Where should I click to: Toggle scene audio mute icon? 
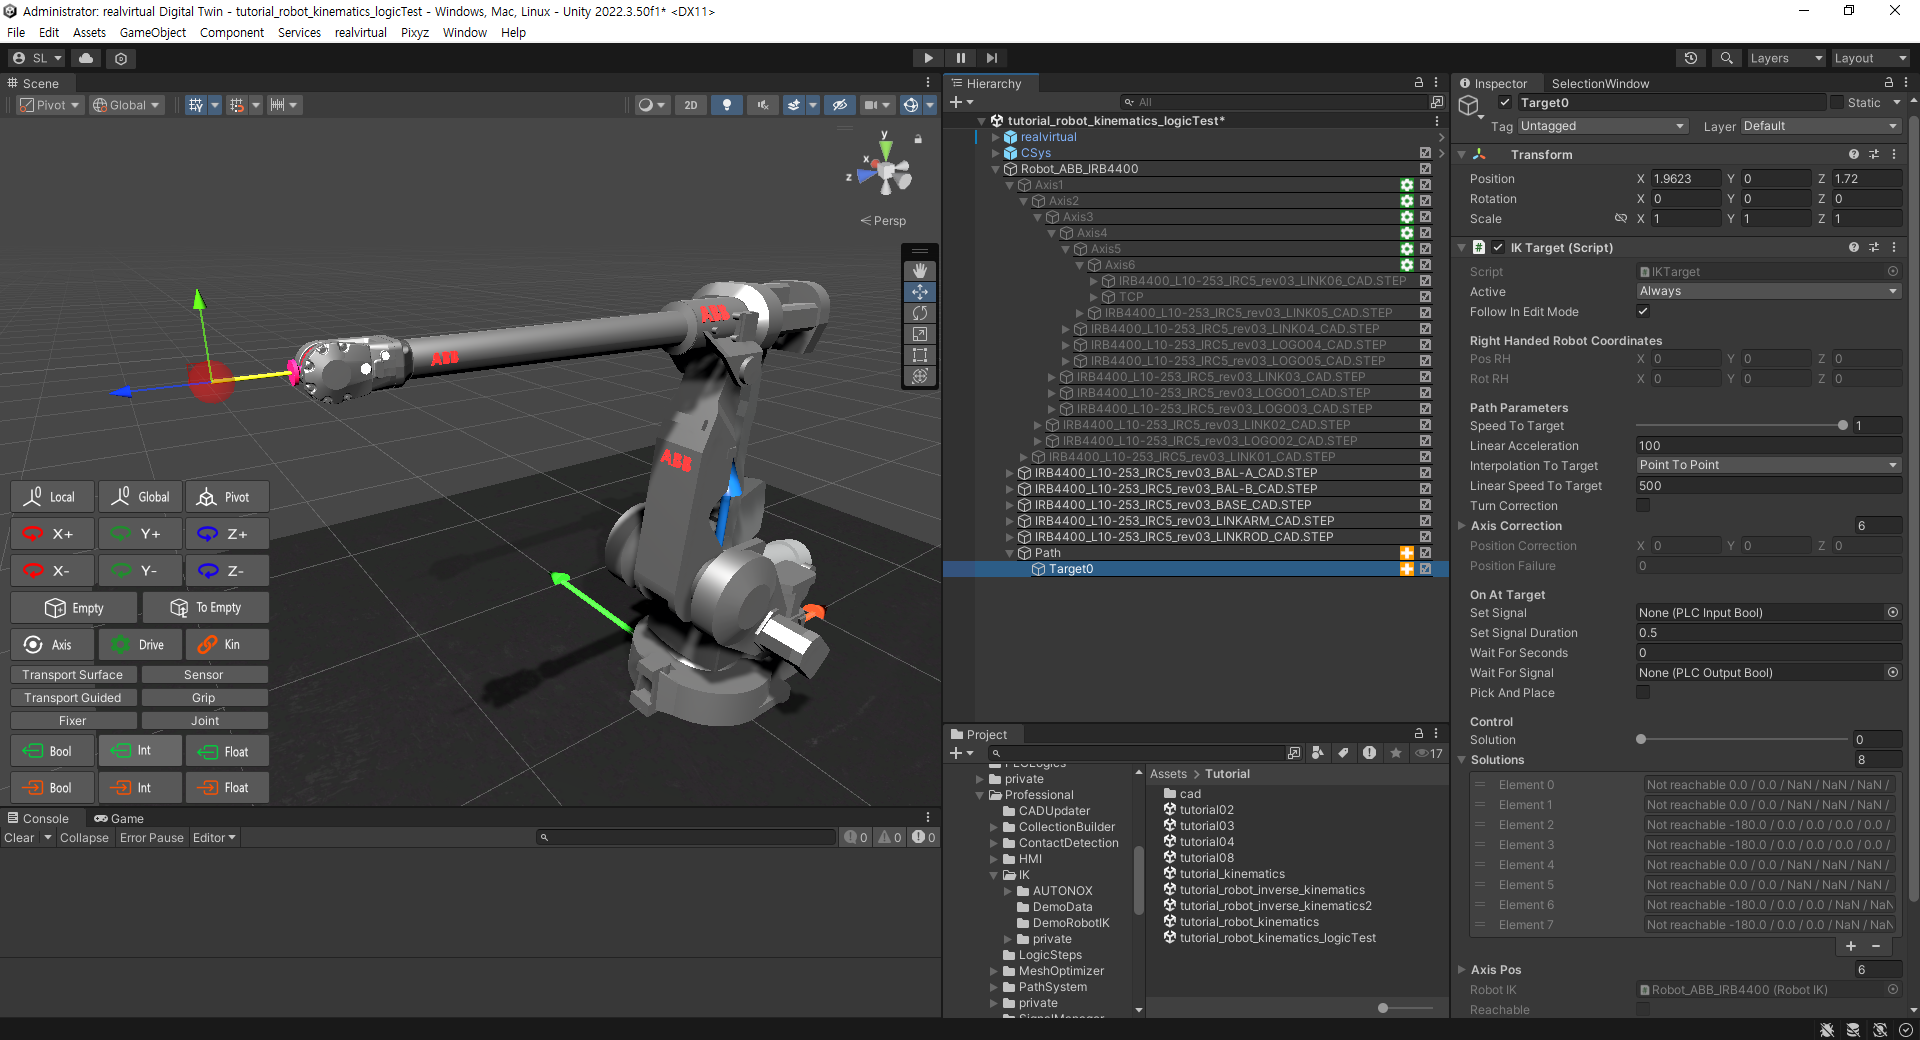(x=763, y=105)
